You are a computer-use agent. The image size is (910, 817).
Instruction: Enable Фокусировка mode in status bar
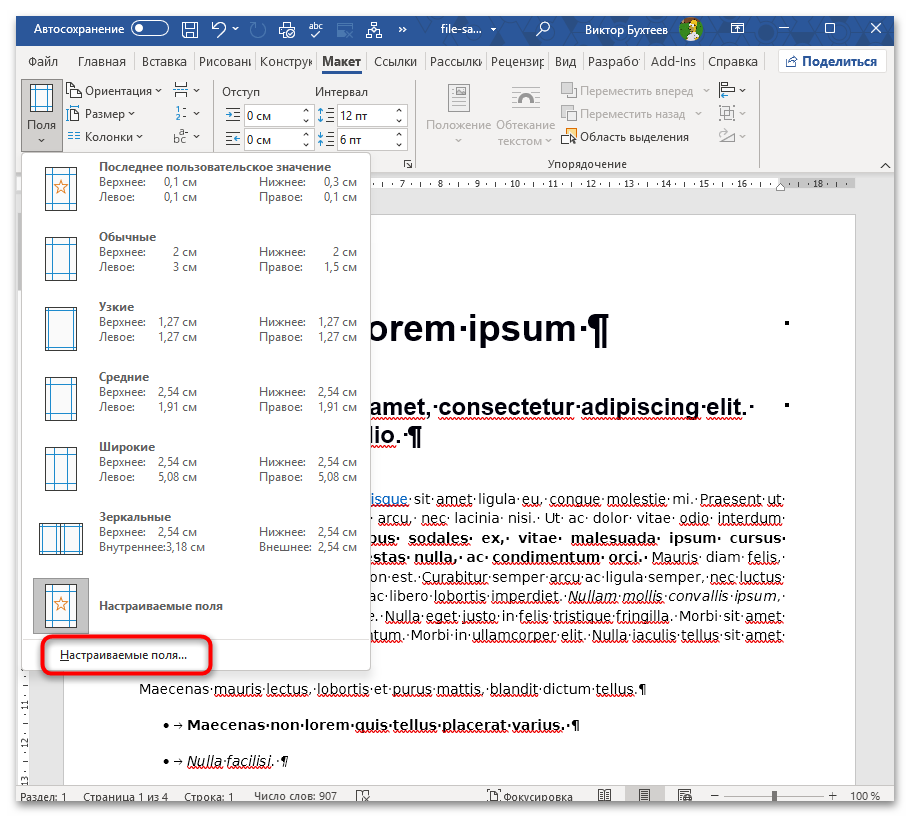529,796
